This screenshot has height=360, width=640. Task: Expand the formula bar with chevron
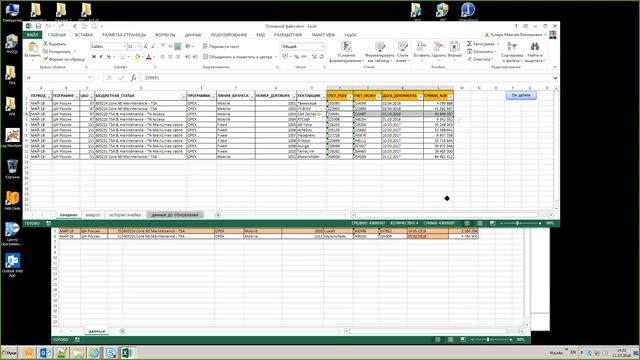coord(555,78)
